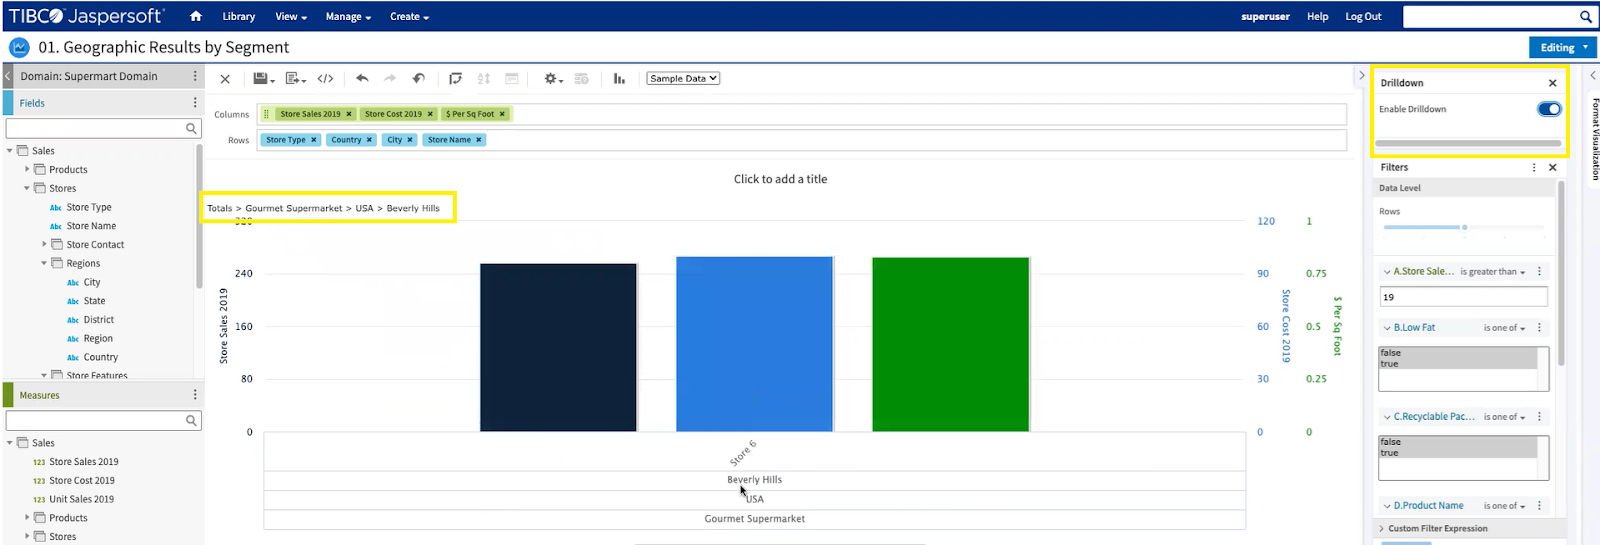Screen dimensions: 1600x545
Task: Expand the Store Contact folder
Action: (44, 244)
